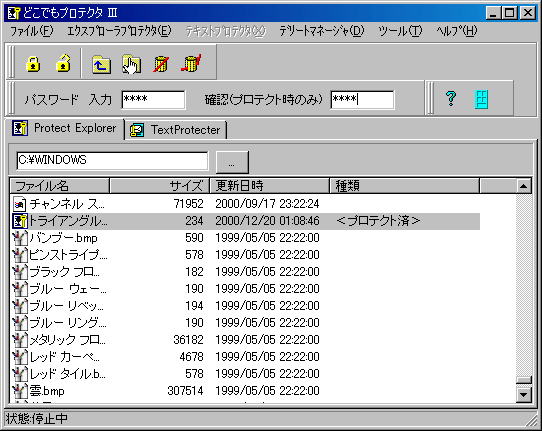
Task: Click the bitmap icon of バンブー.bmp
Action: 20,238
